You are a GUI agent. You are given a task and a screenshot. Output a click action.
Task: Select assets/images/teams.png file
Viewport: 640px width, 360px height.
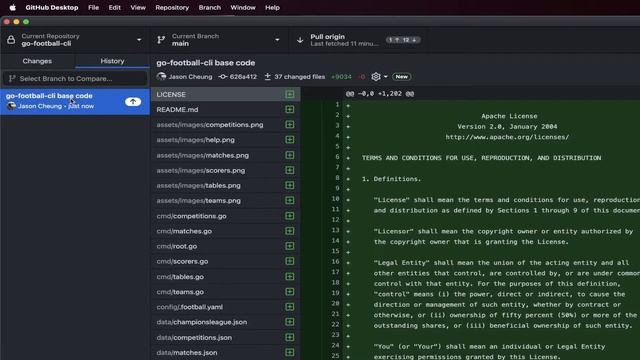[x=226, y=200]
